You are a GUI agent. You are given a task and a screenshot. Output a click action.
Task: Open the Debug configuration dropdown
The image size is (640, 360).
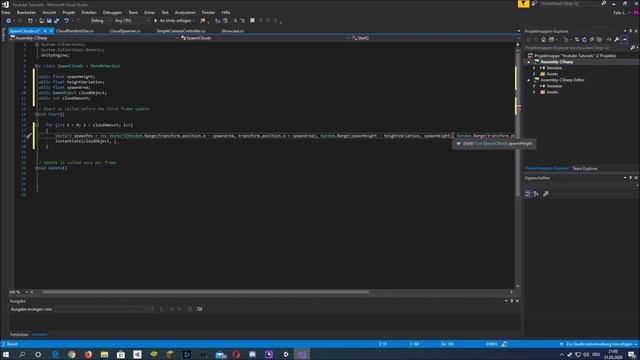100,21
